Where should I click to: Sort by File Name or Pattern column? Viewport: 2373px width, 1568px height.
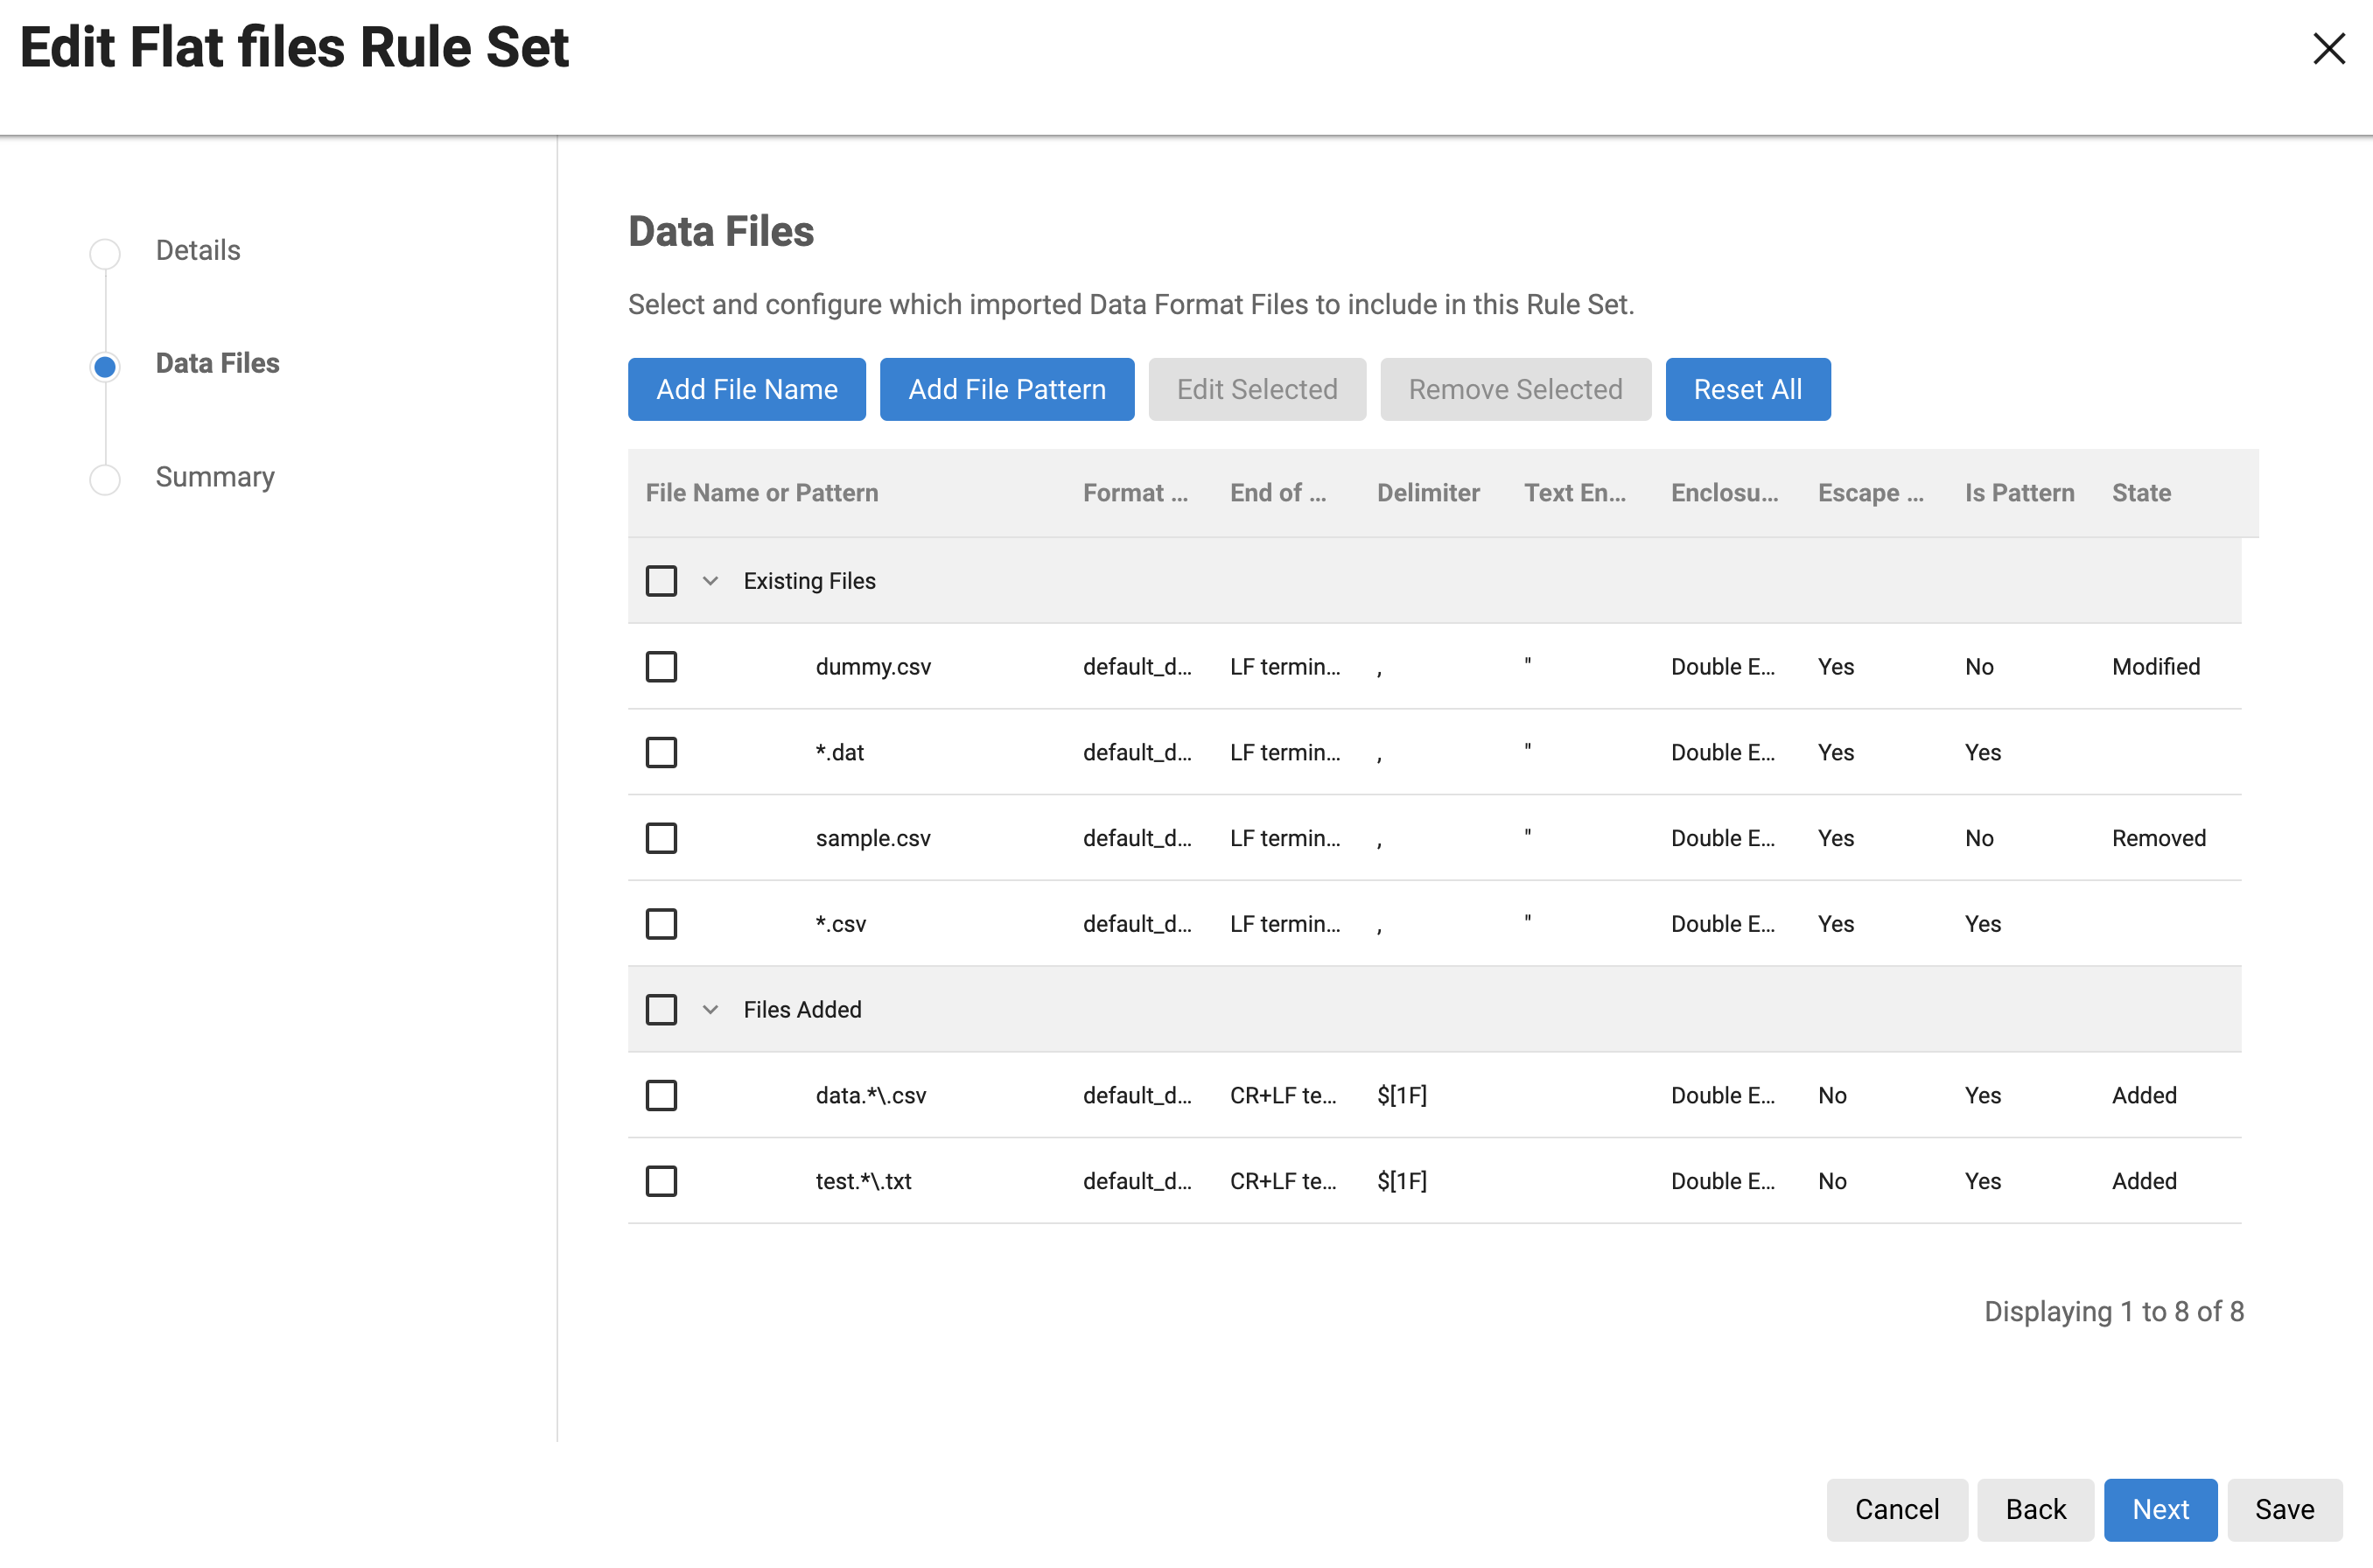tap(761, 493)
